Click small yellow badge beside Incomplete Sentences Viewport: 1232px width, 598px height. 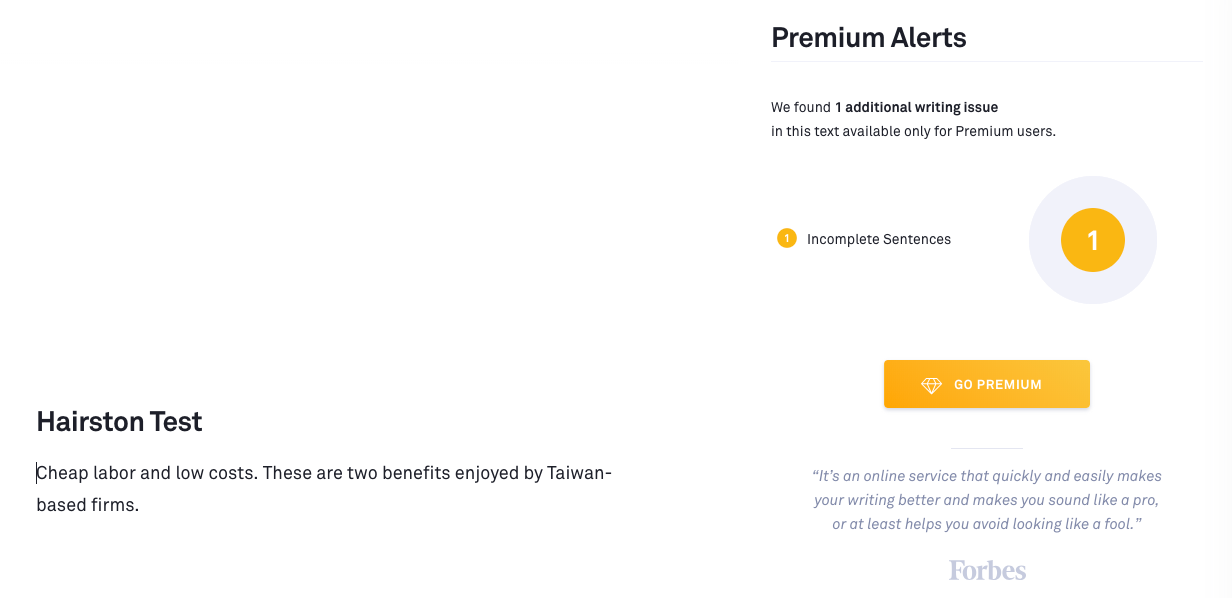786,238
